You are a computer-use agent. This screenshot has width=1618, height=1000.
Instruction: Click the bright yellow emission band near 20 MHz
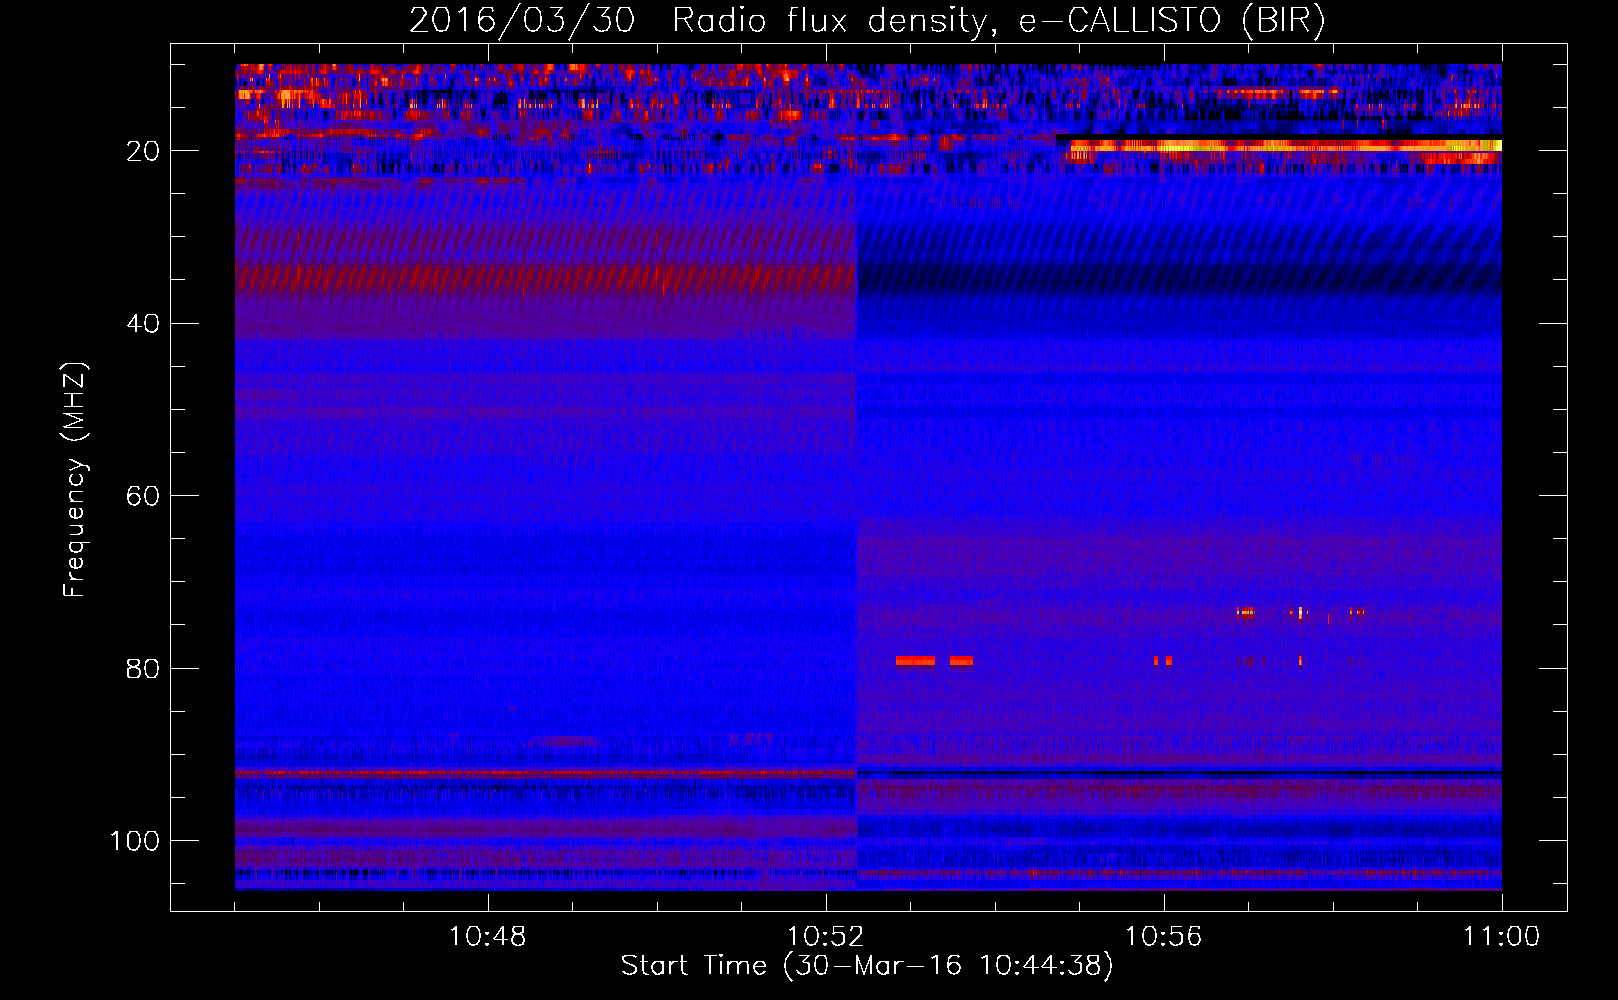click(x=1286, y=146)
